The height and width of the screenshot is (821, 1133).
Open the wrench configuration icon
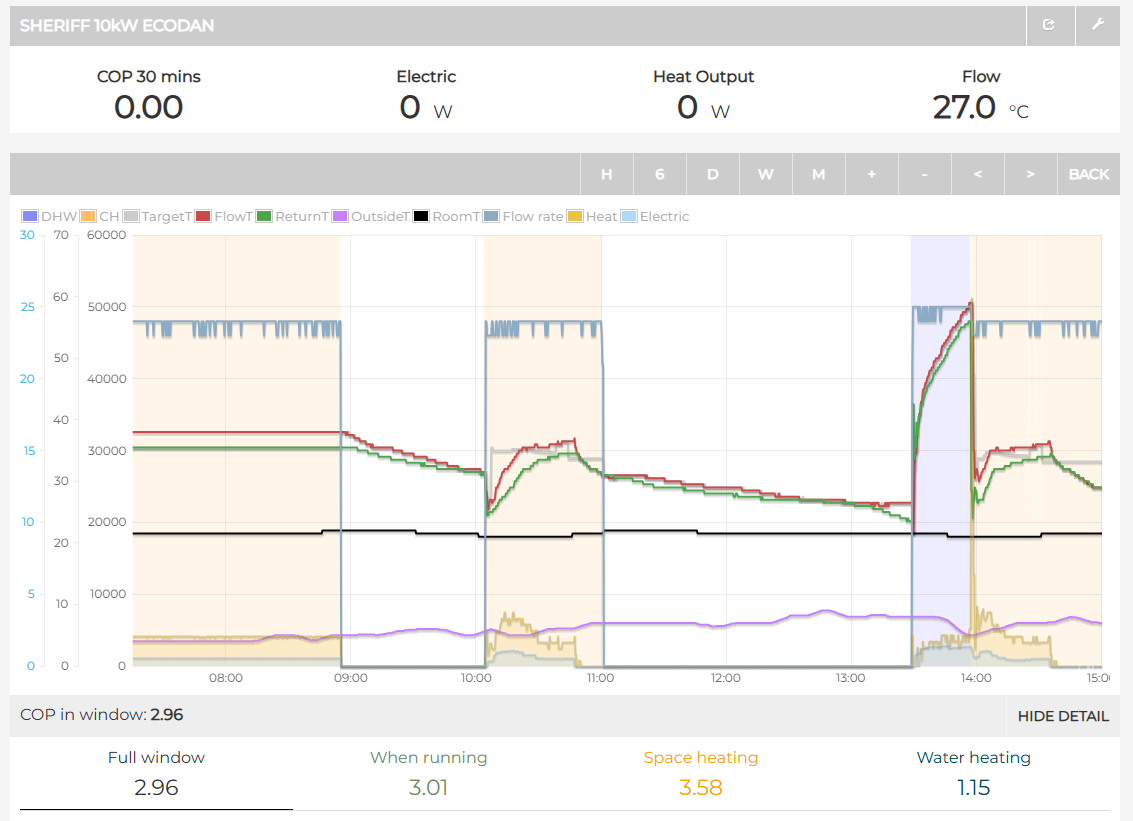(x=1097, y=25)
